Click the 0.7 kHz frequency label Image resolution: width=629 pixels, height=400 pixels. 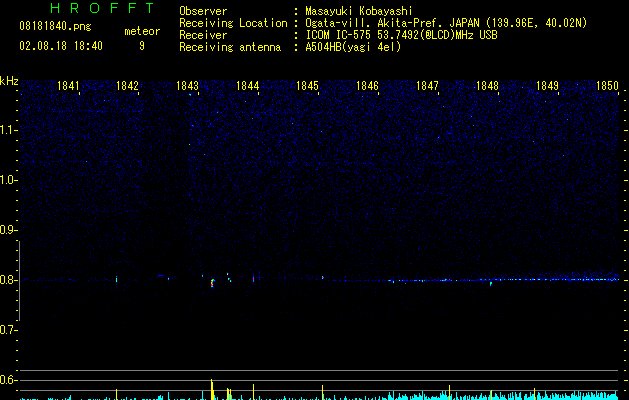tap(8, 330)
